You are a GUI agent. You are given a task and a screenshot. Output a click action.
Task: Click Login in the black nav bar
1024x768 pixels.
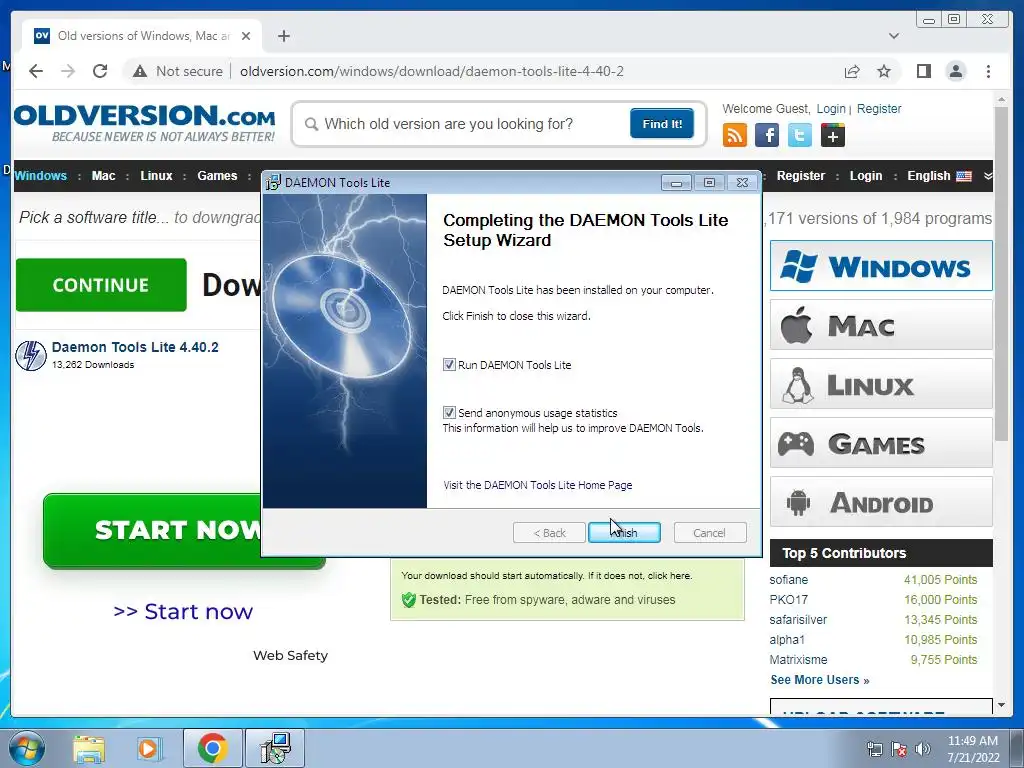click(866, 176)
